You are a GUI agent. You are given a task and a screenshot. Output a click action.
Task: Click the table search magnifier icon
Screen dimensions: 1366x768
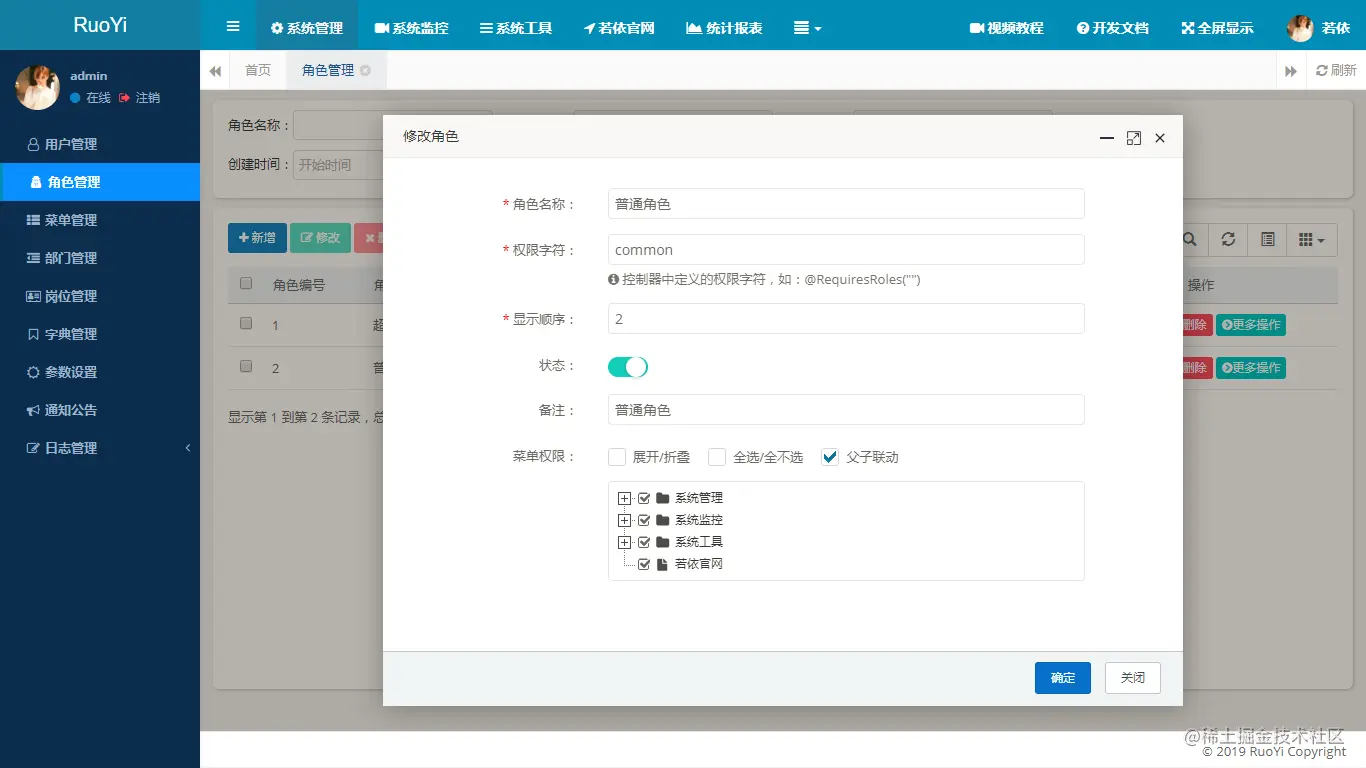[1189, 240]
